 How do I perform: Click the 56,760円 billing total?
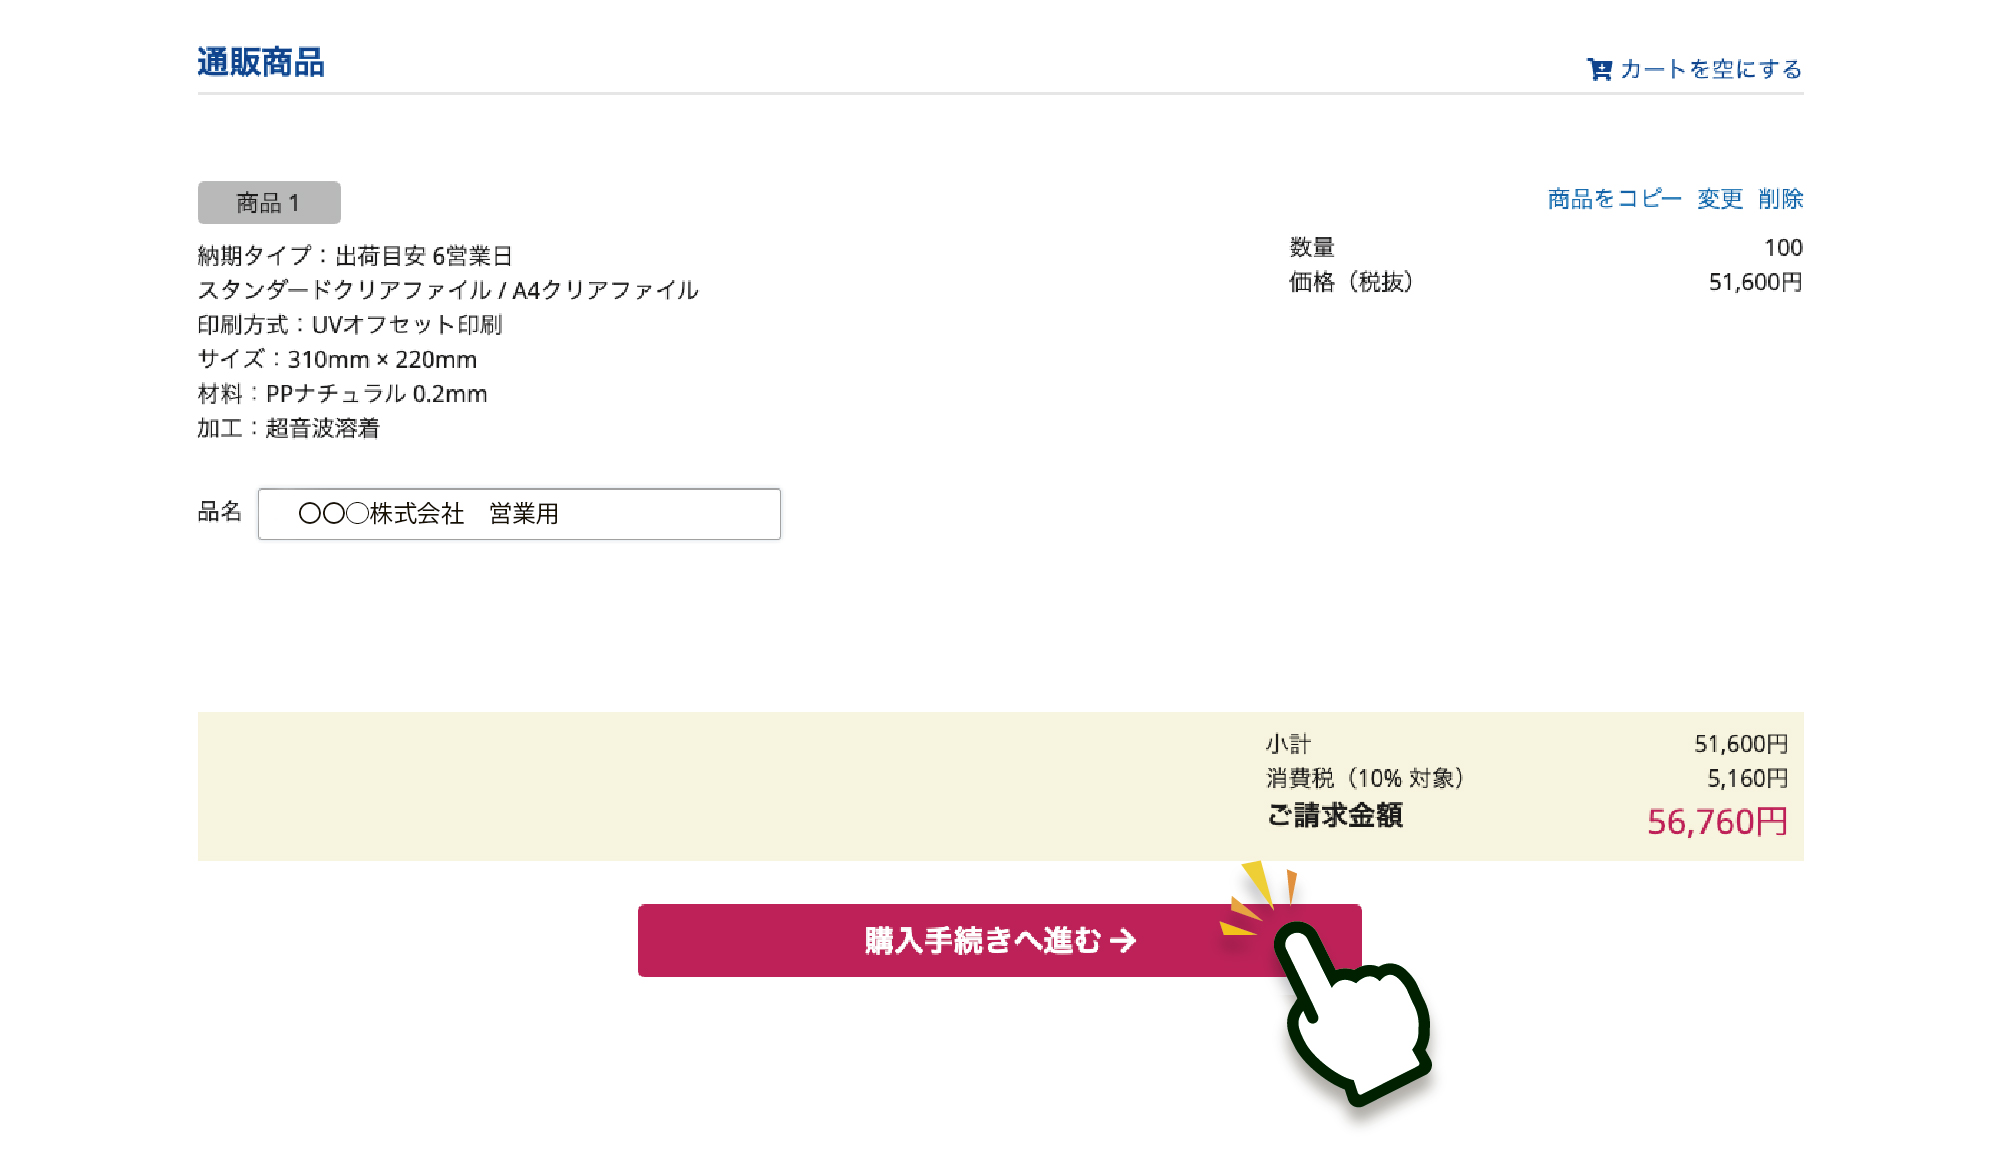(1717, 822)
